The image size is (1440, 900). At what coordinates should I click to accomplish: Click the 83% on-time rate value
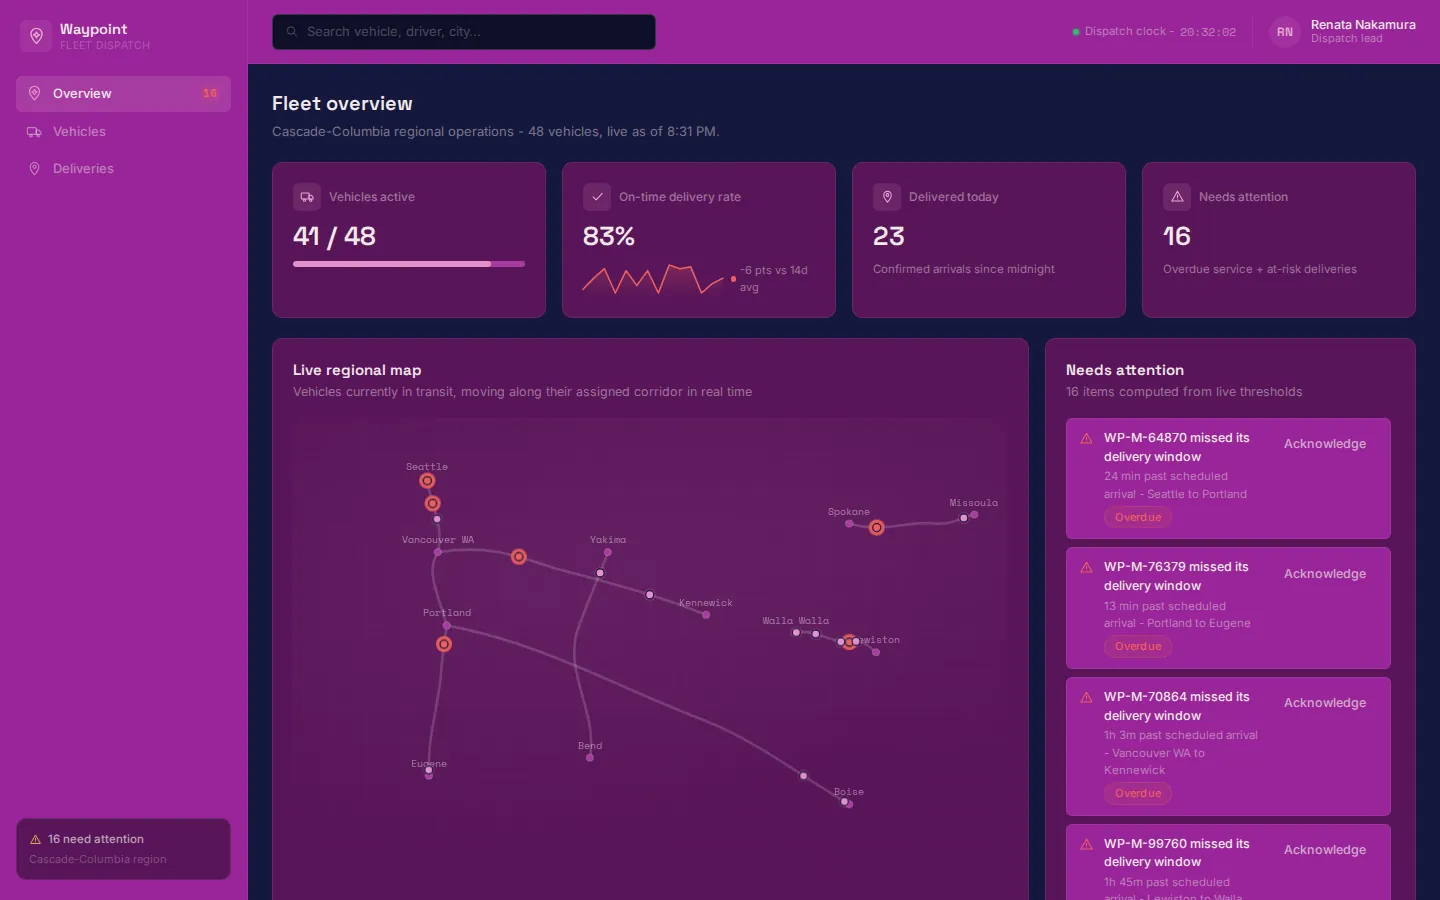(609, 237)
